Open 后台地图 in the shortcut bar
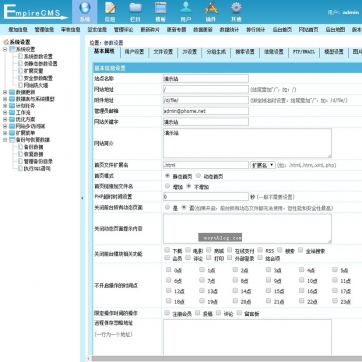Image resolution: width=362 pixels, height=362 pixels. [335, 30]
